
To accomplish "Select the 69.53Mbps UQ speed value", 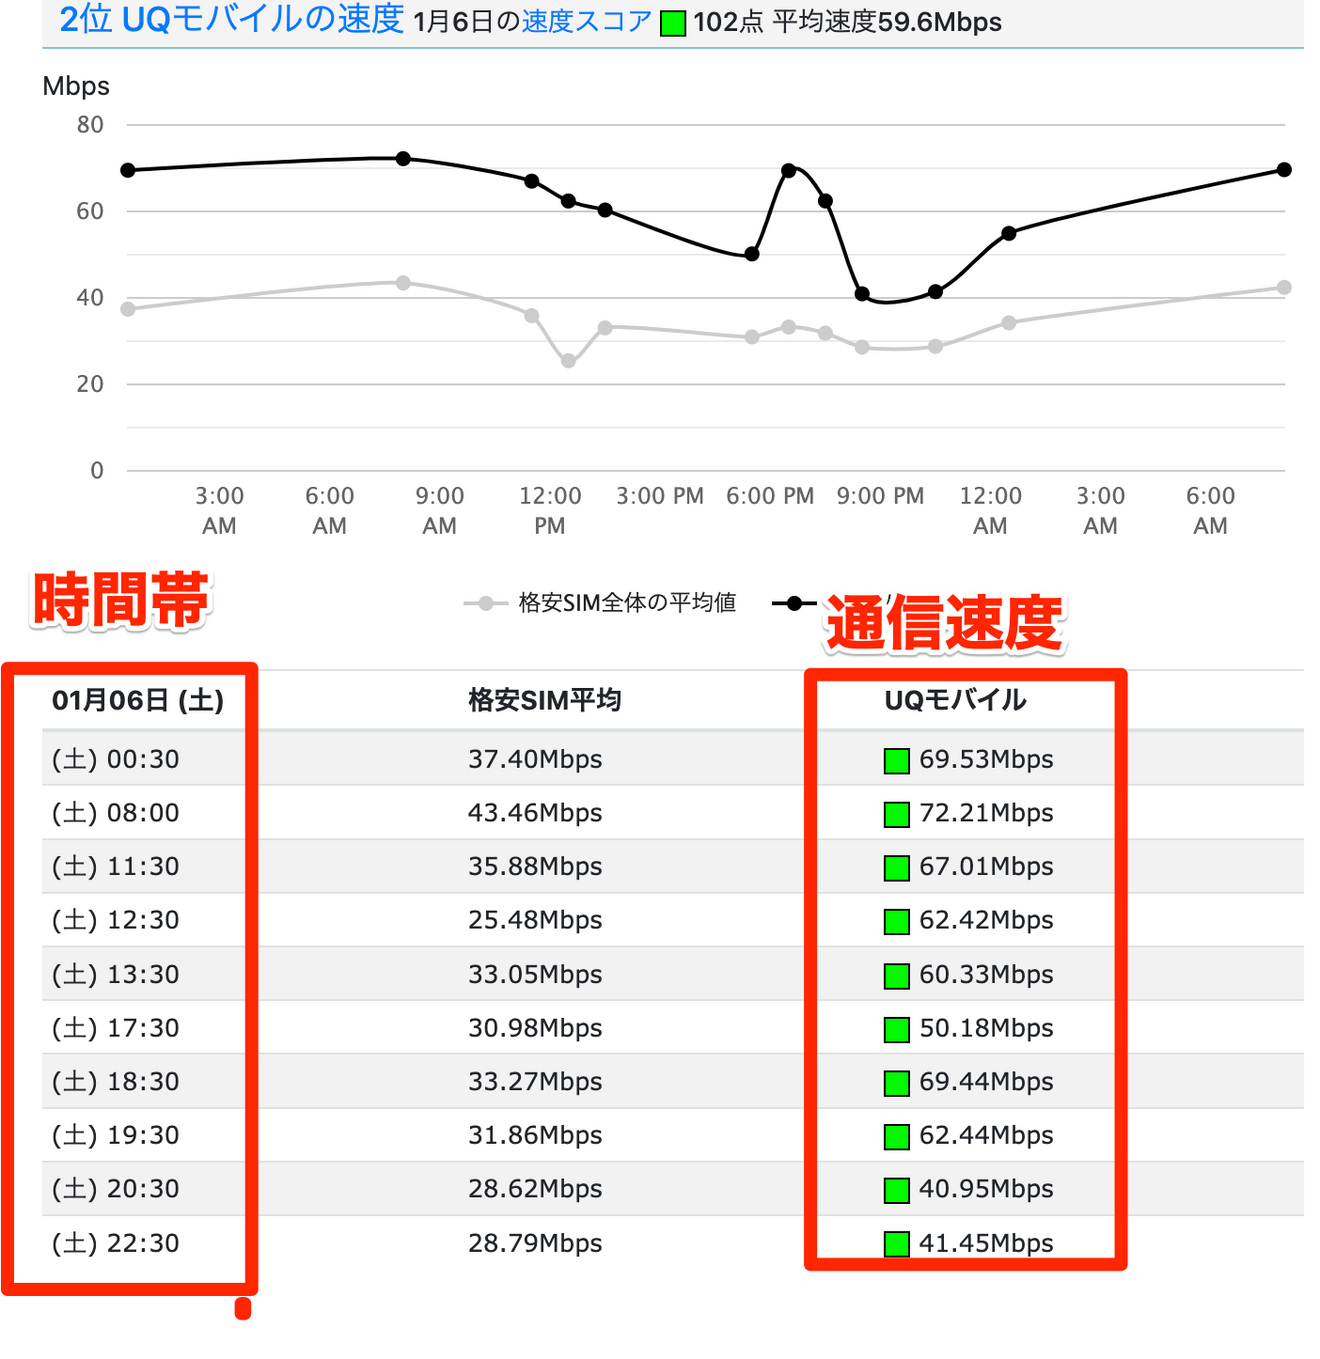I will (986, 759).
